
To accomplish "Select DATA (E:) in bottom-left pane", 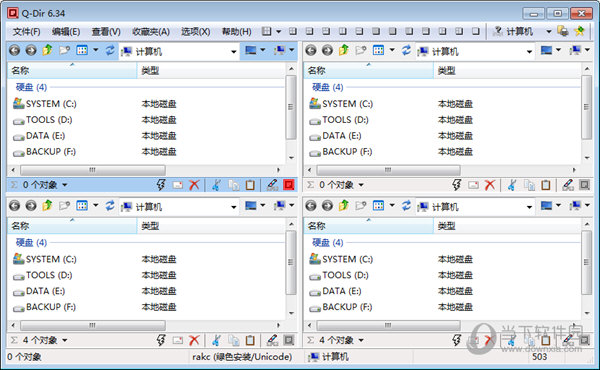I will [39, 291].
